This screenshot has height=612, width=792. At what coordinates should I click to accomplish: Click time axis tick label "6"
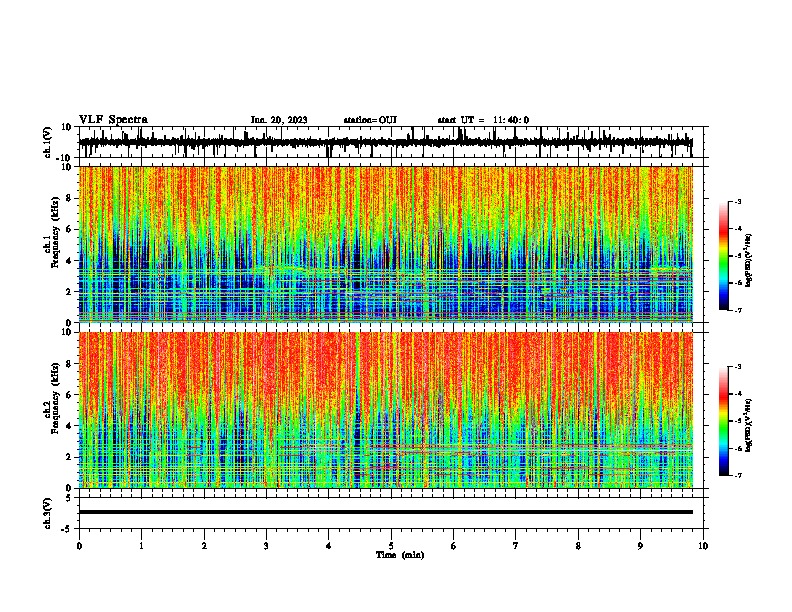point(454,546)
